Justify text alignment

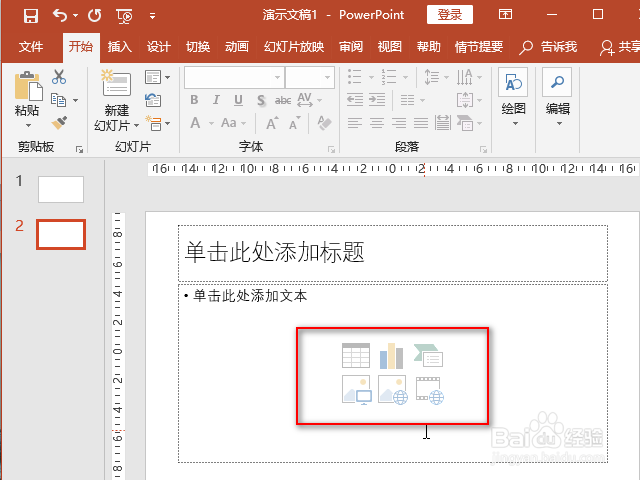pyautogui.click(x=421, y=123)
